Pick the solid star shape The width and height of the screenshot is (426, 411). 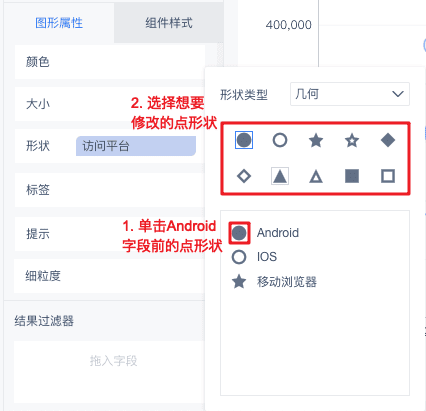coord(316,140)
